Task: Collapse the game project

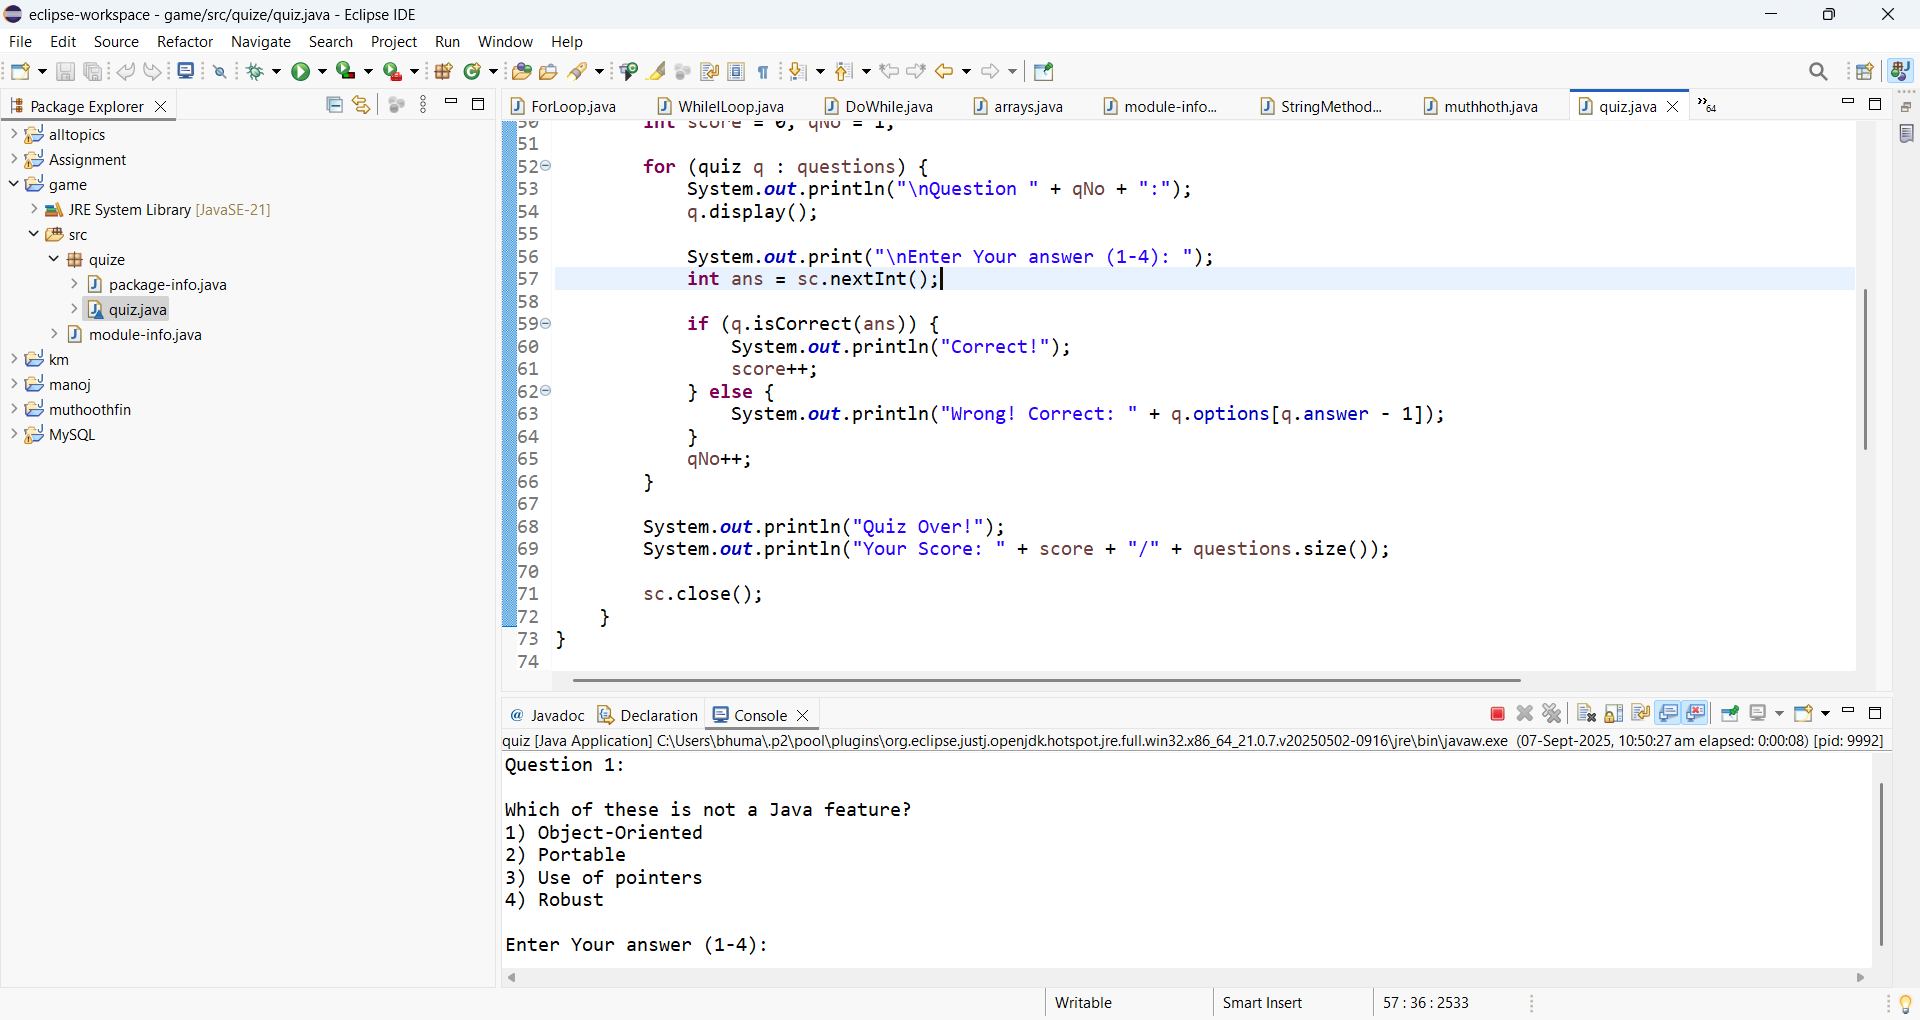Action: [x=13, y=184]
